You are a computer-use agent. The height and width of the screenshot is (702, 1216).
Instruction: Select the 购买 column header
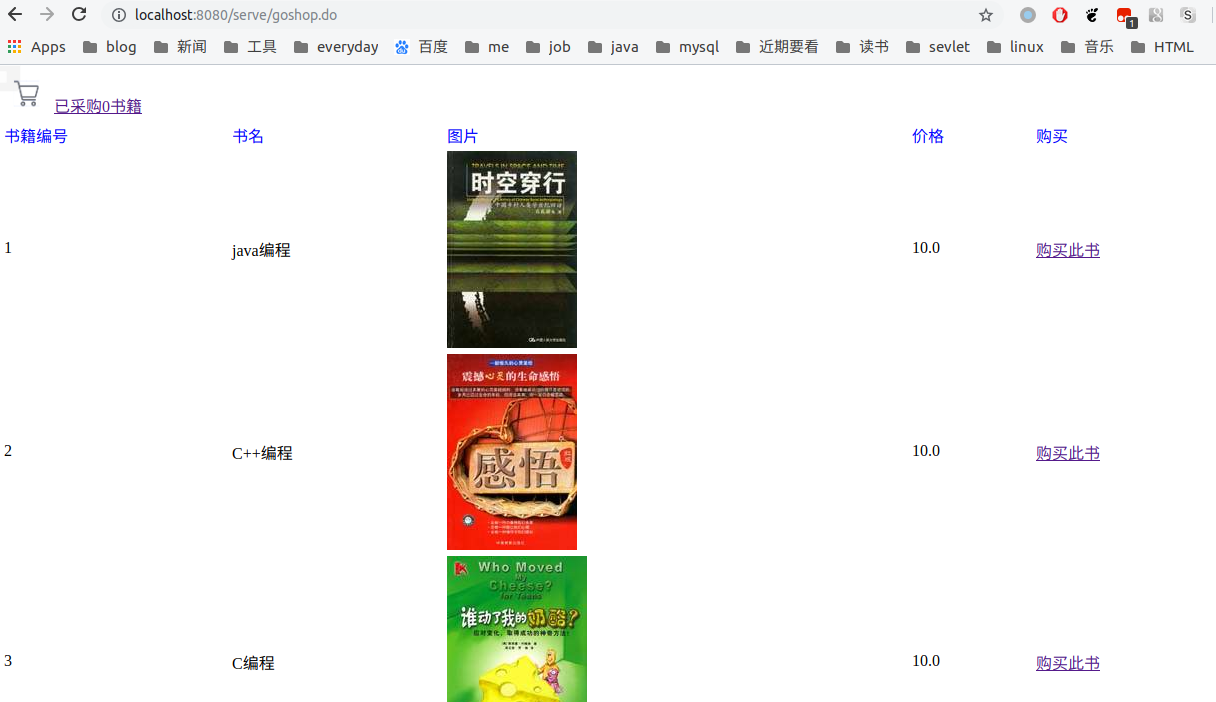1052,136
